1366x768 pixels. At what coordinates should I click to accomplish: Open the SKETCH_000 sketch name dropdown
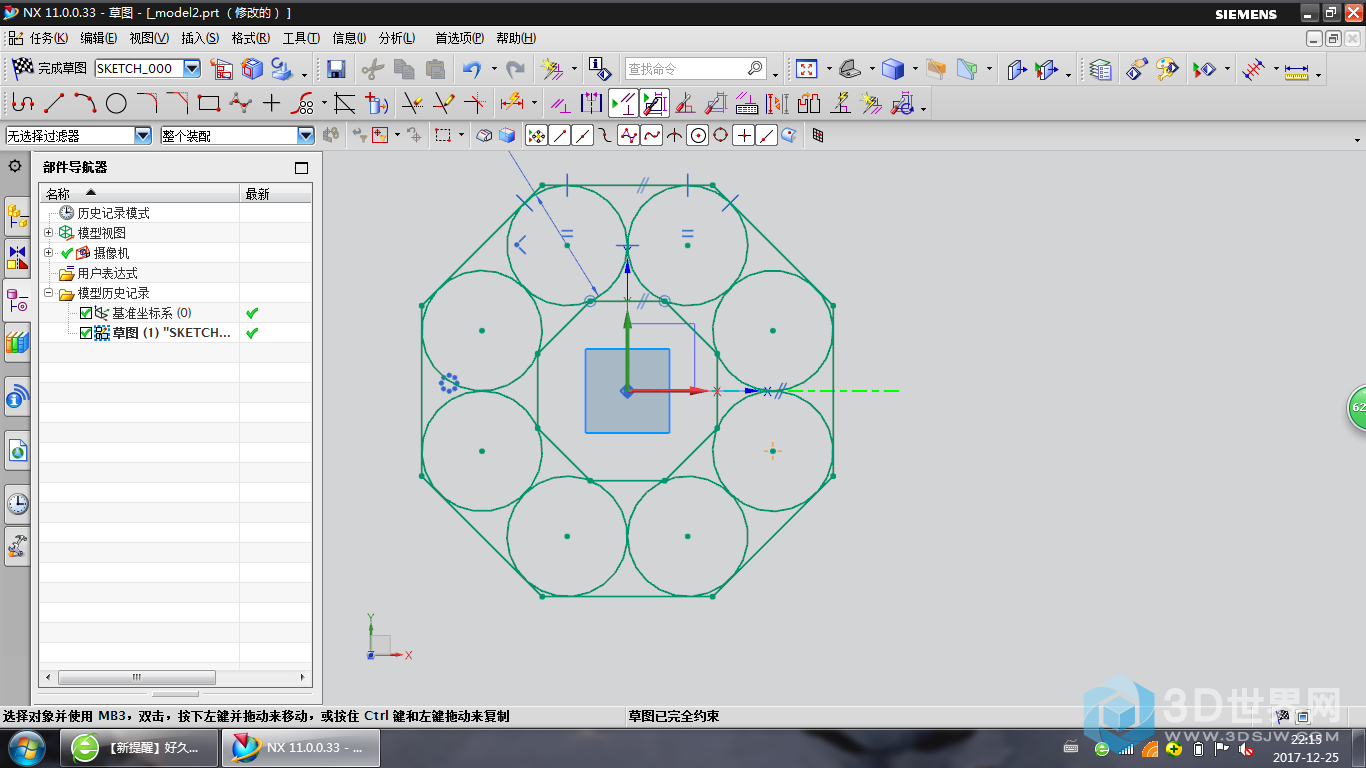(x=191, y=68)
